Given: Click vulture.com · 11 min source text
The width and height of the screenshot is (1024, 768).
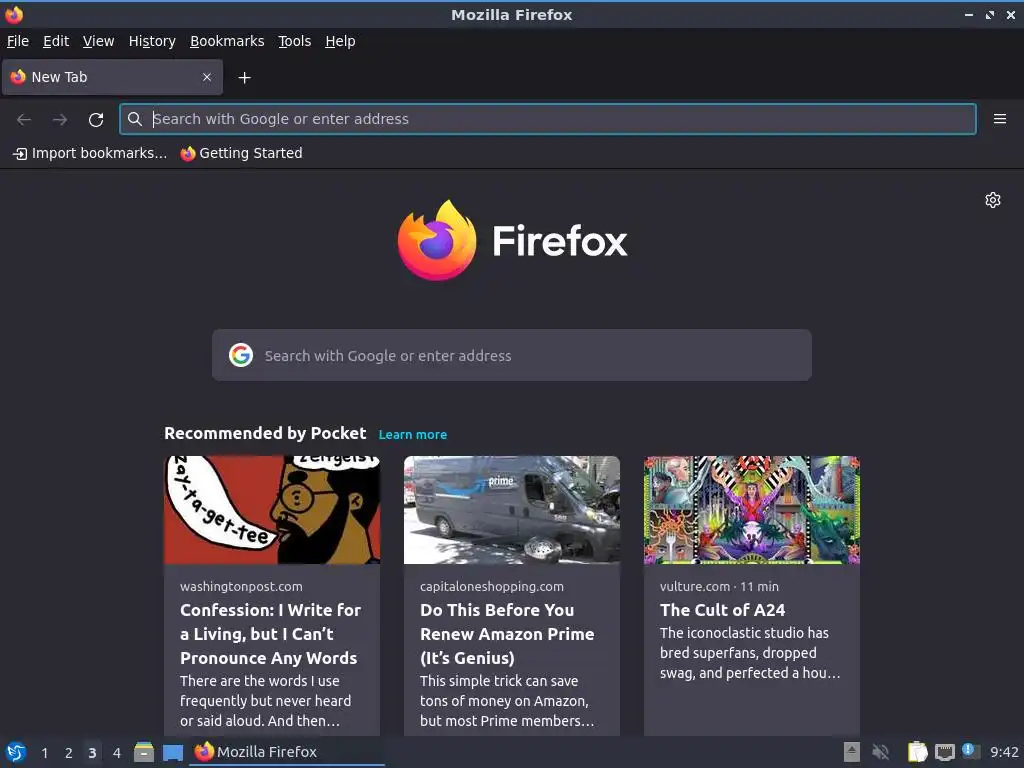Looking at the screenshot, I should click(x=719, y=586).
